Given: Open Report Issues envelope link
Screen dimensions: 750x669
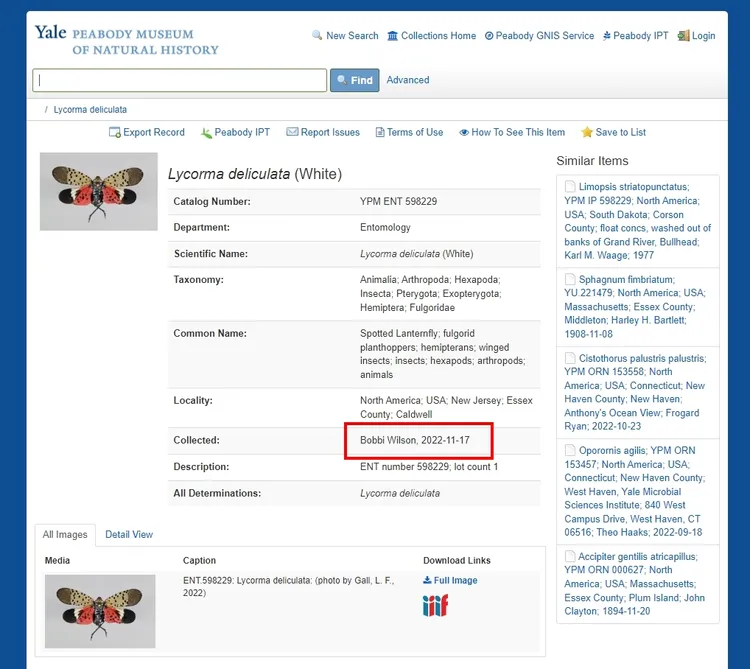Looking at the screenshot, I should 322,132.
